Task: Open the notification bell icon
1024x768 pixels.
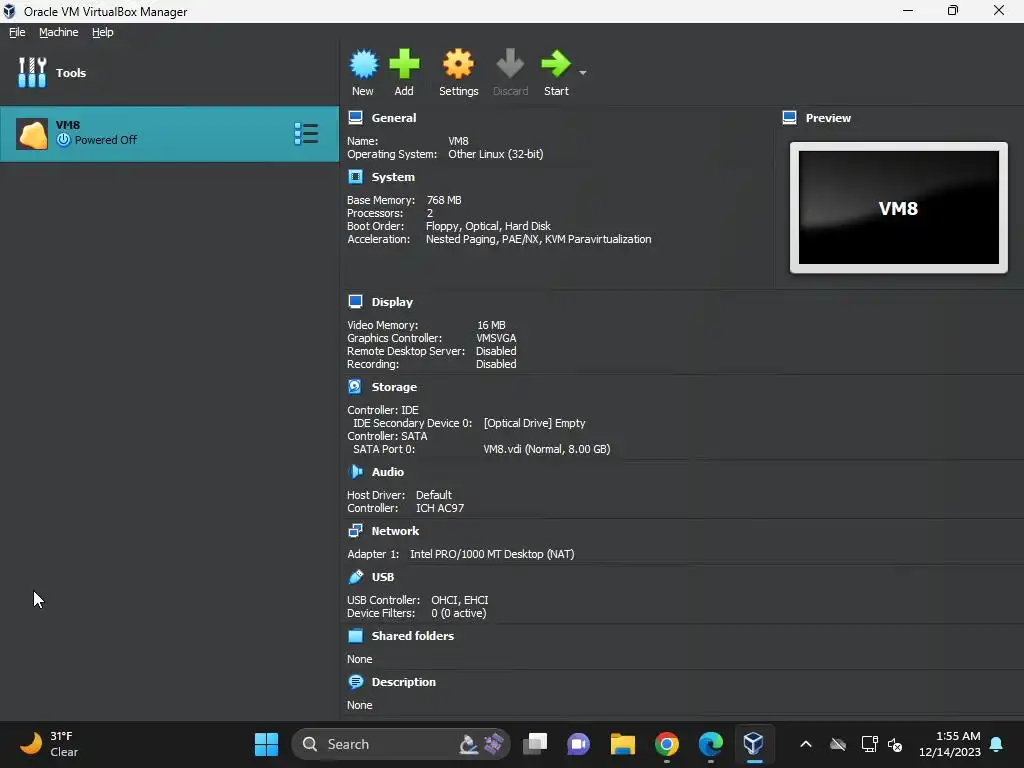Action: point(997,744)
